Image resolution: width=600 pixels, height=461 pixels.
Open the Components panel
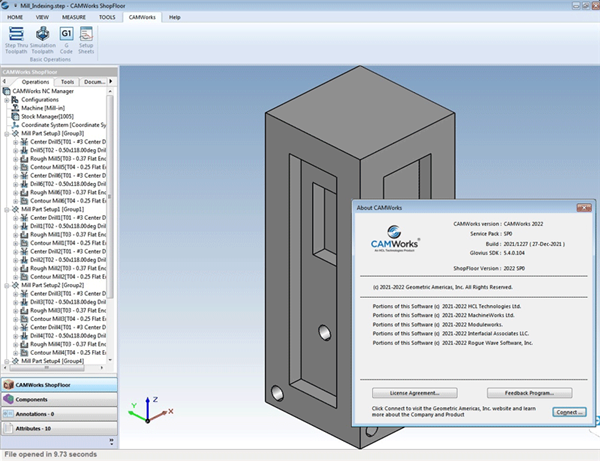coord(59,399)
